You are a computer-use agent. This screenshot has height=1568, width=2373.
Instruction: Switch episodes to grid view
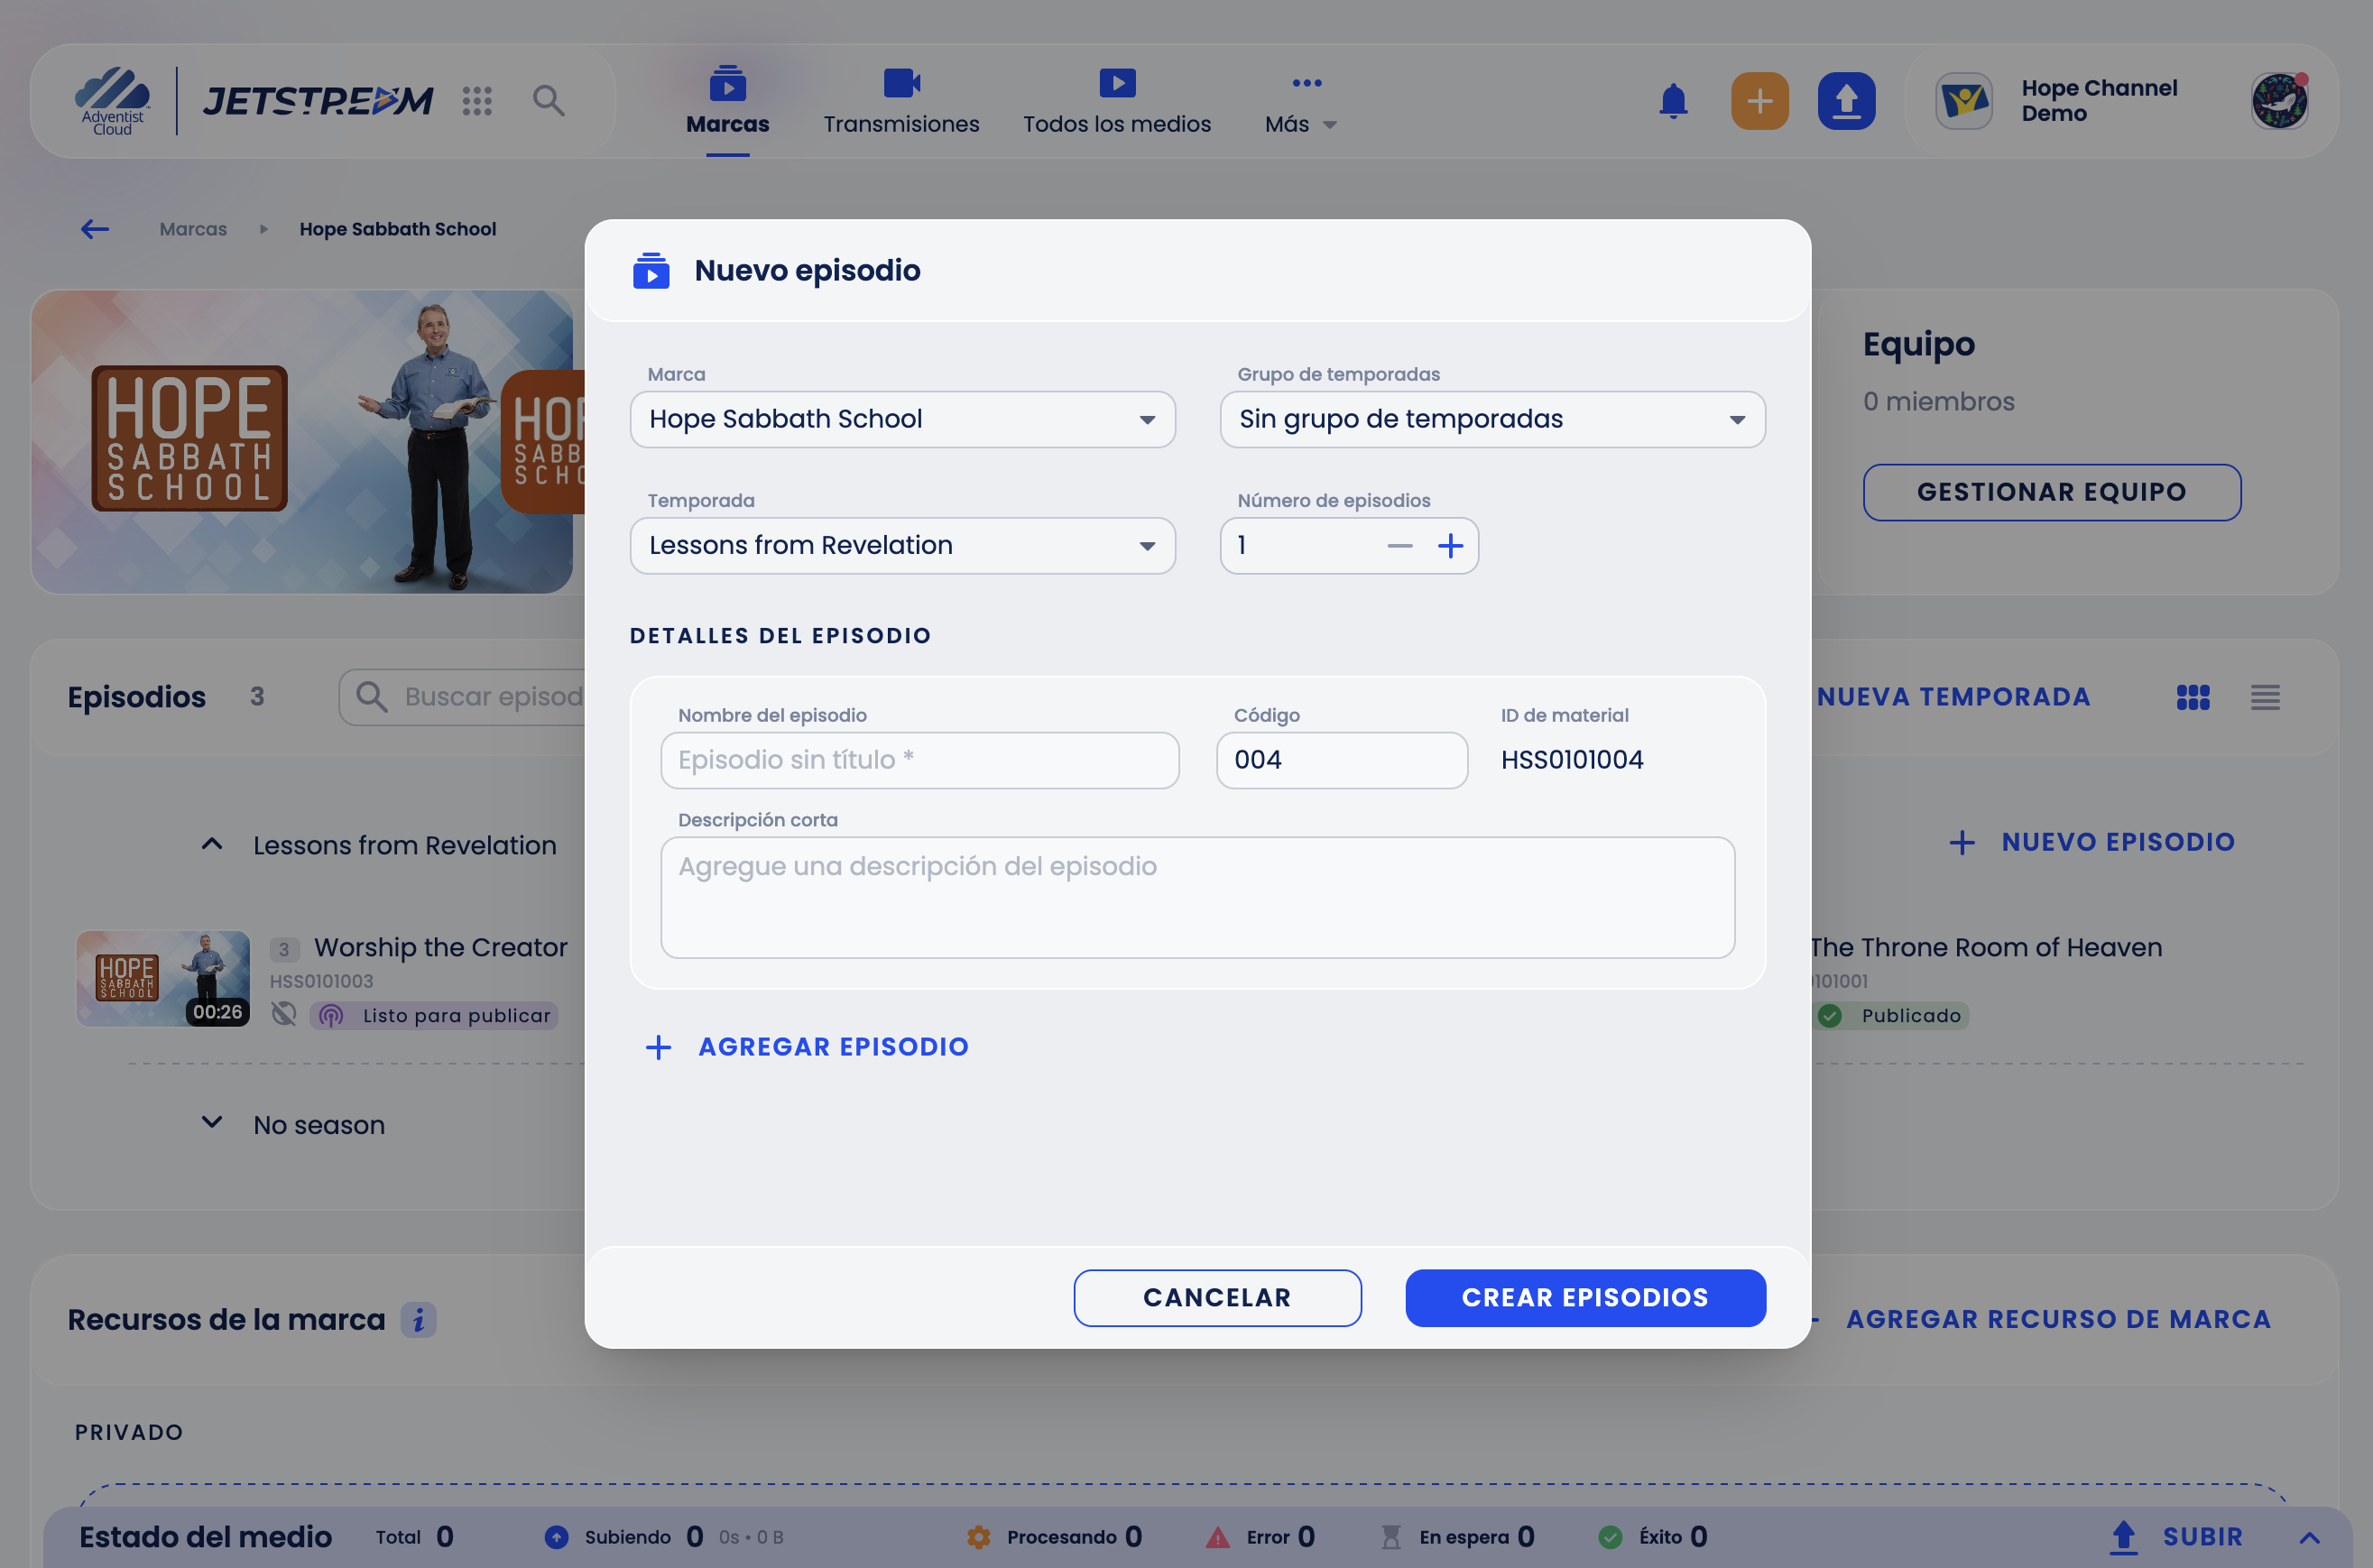tap(2192, 697)
